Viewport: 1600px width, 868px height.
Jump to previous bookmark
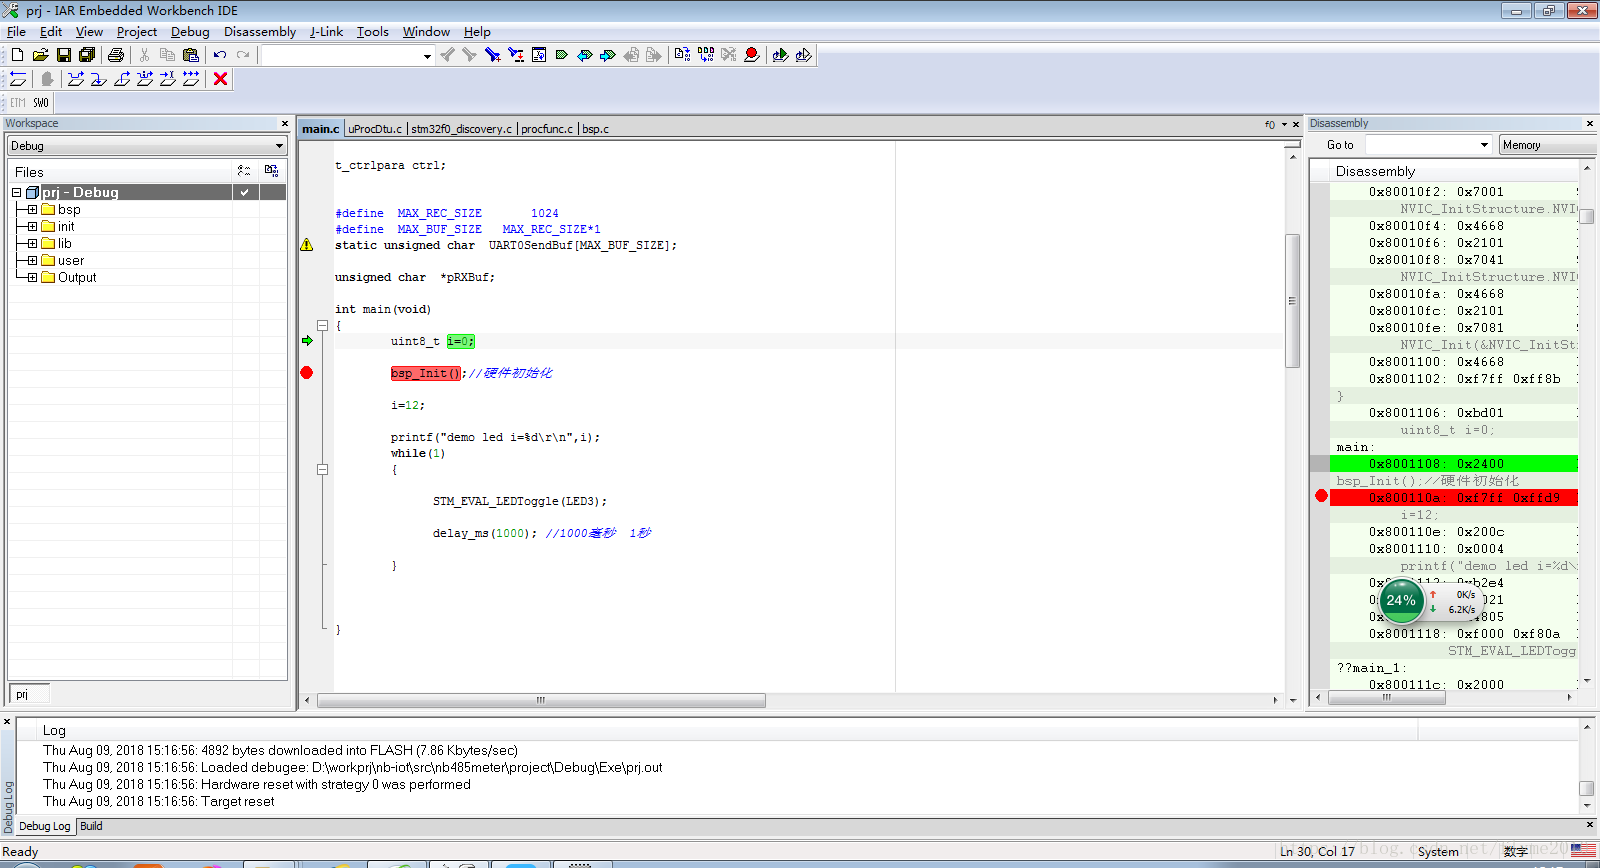pyautogui.click(x=584, y=55)
